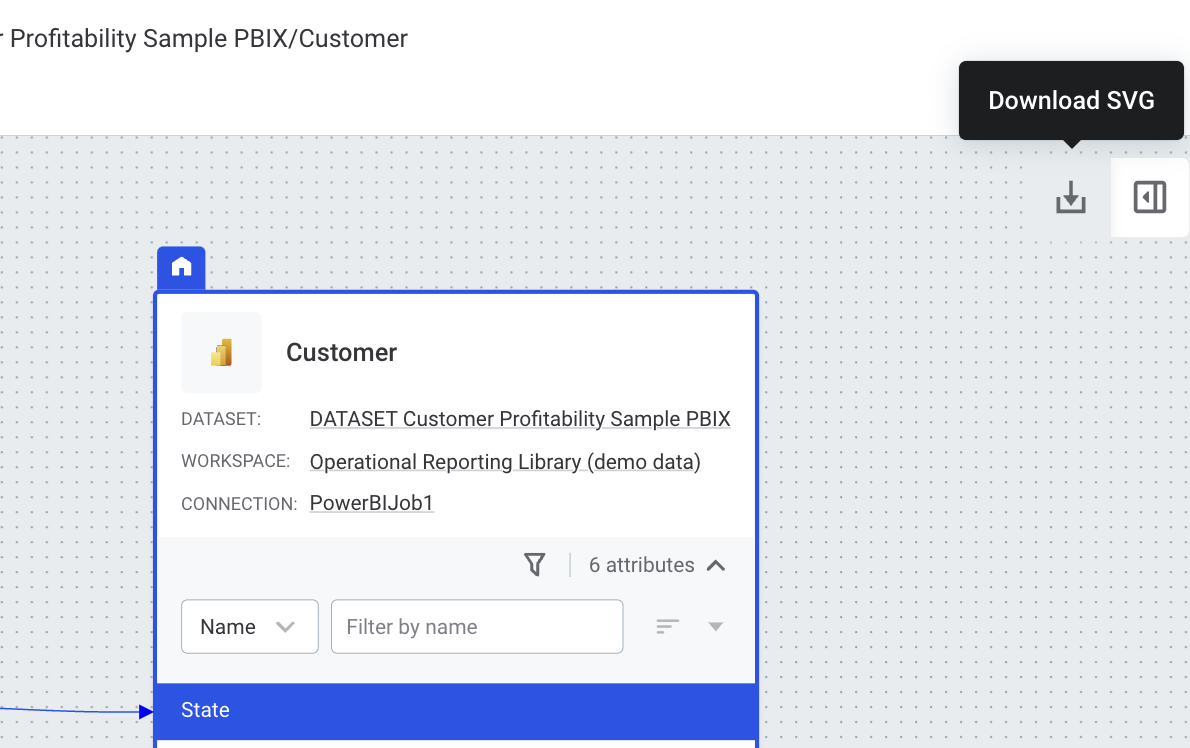Click the Customer node title
Image resolution: width=1190 pixels, height=748 pixels.
(342, 352)
